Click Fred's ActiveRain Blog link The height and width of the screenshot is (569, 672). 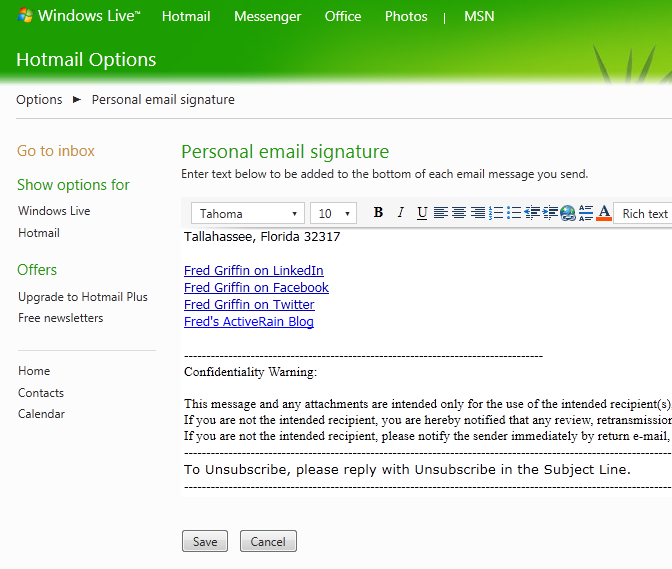(249, 322)
